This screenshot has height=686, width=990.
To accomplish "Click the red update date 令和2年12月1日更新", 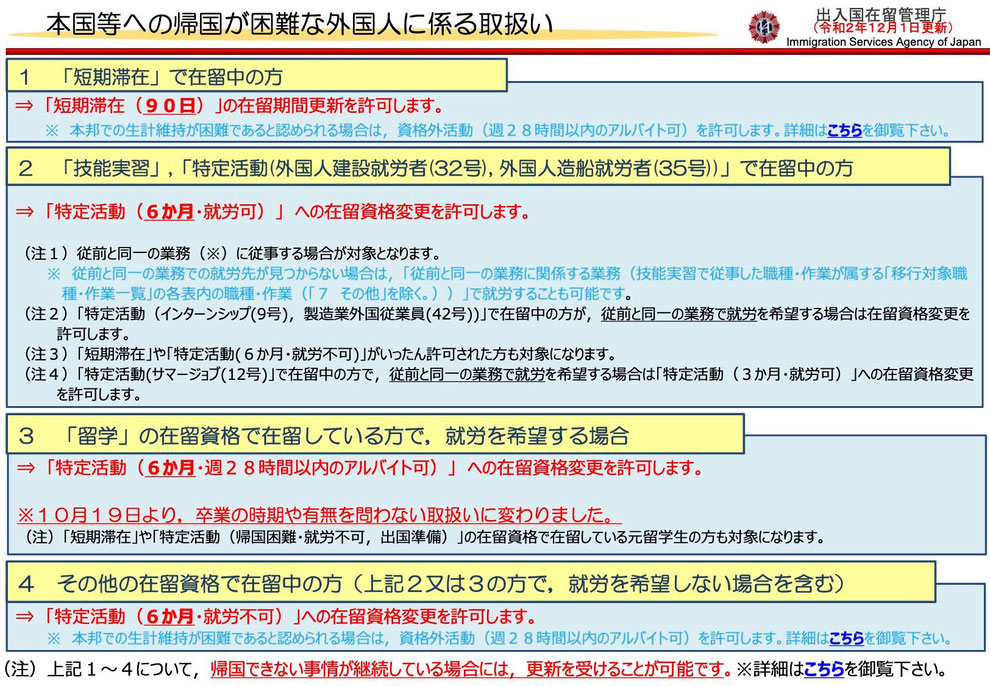I will (882, 27).
